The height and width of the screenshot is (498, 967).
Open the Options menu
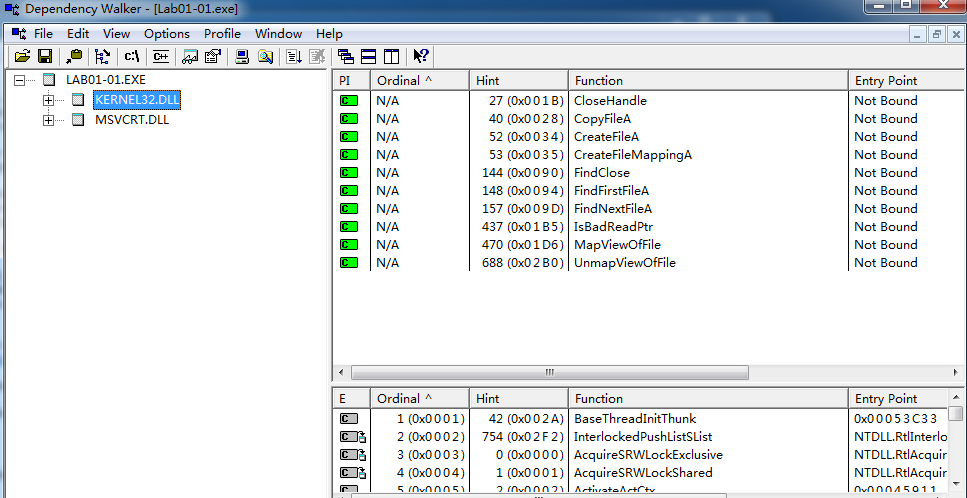tap(167, 33)
